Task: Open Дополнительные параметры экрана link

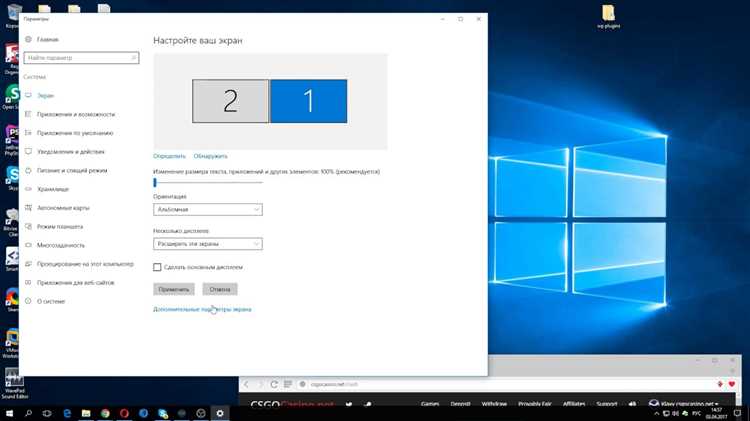Action: pyautogui.click(x=202, y=309)
